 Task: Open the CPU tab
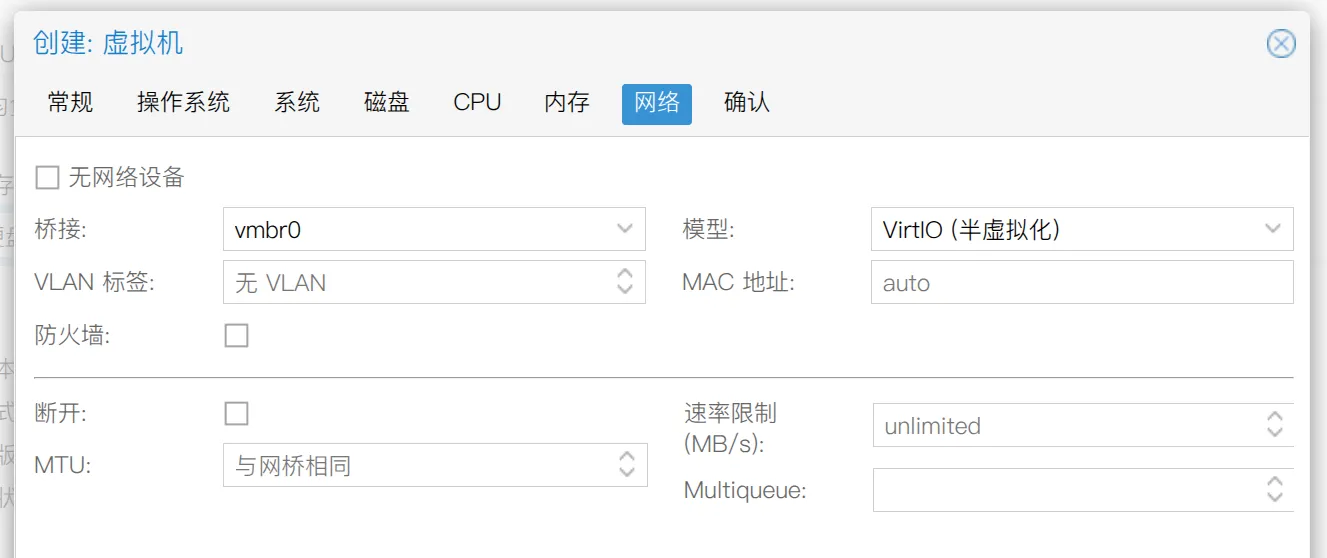pos(477,103)
